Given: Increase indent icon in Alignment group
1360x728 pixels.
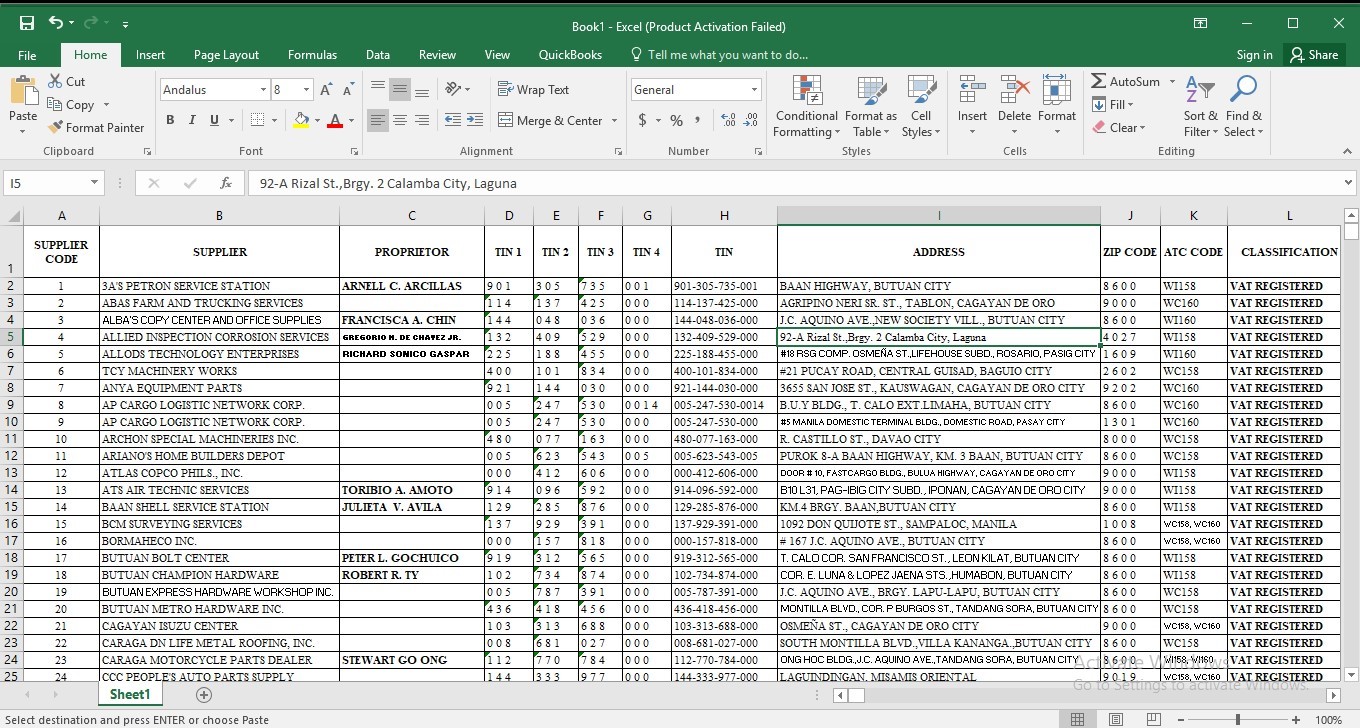Looking at the screenshot, I should [474, 120].
